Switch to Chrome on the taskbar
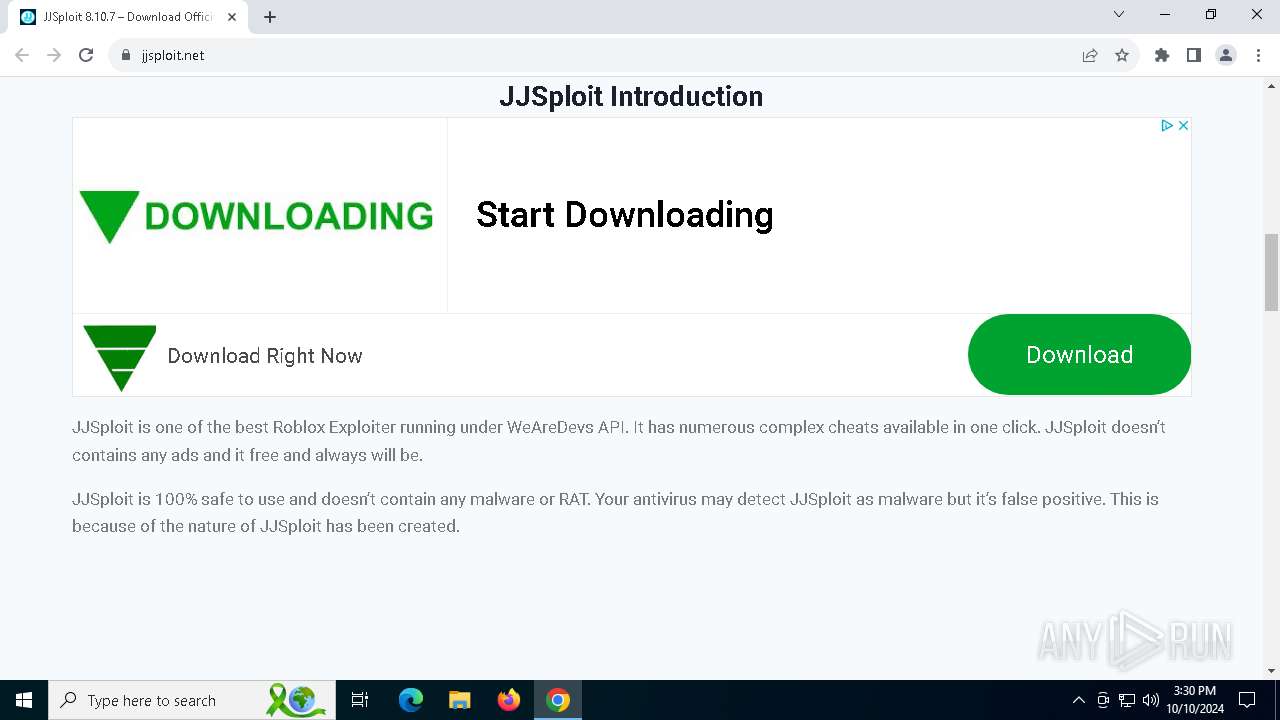Viewport: 1280px width, 720px height. 558,700
